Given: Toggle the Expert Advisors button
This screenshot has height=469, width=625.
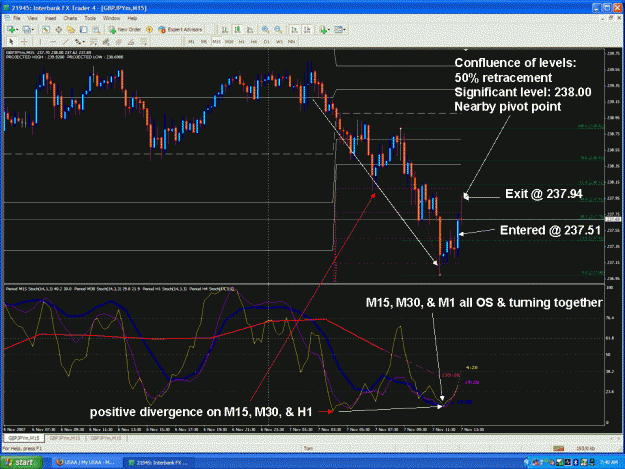Looking at the screenshot, I should coord(180,29).
